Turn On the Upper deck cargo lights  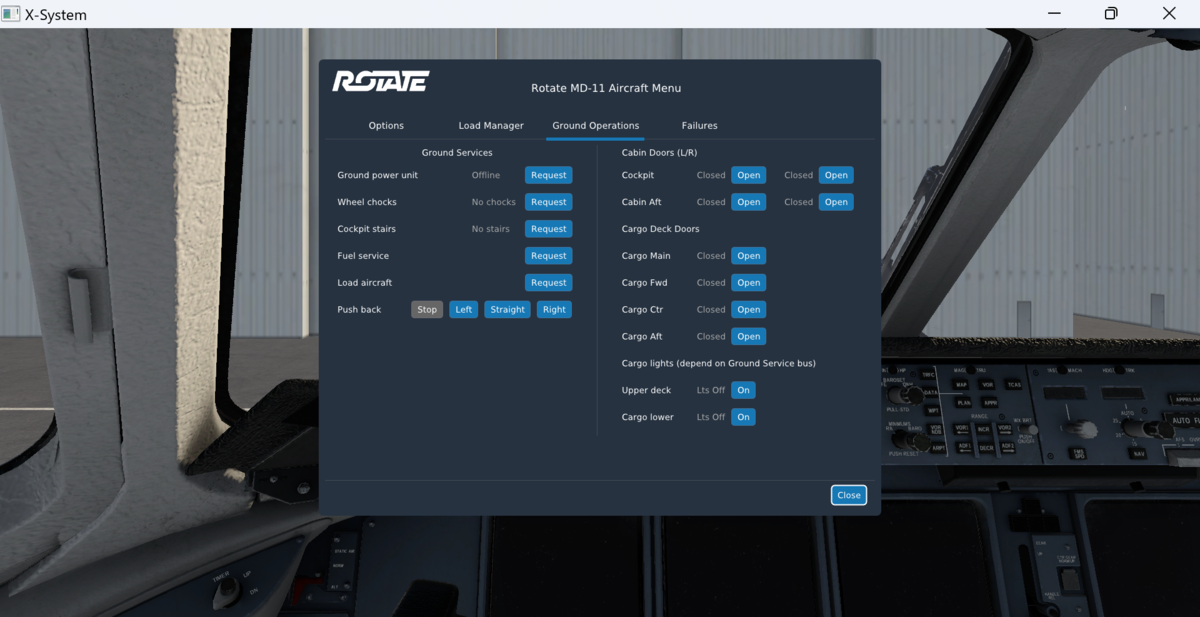click(x=743, y=390)
